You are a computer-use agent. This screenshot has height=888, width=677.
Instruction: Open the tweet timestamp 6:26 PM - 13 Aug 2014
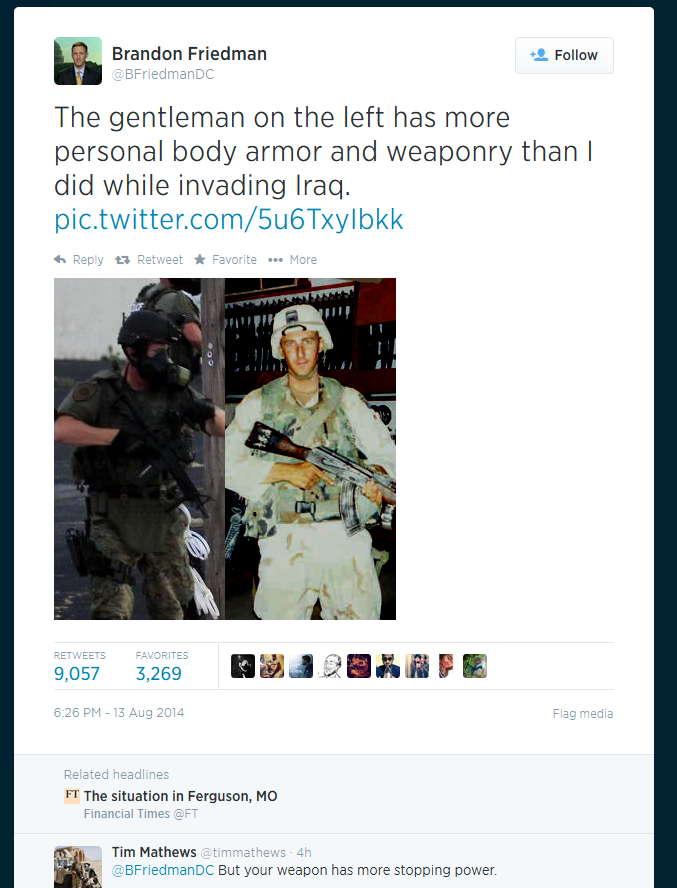(x=119, y=712)
